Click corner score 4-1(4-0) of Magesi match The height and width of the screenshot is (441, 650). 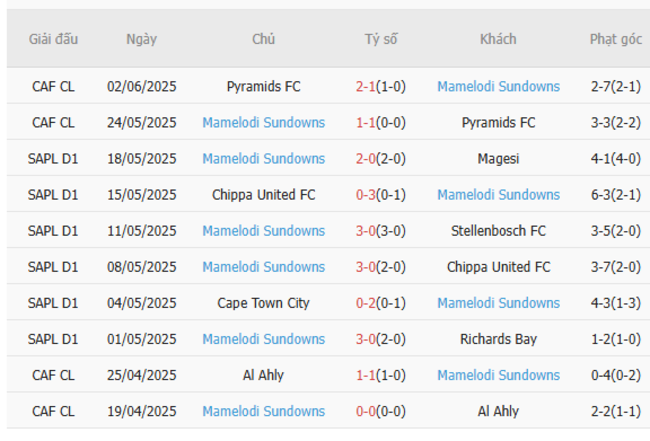pos(615,159)
